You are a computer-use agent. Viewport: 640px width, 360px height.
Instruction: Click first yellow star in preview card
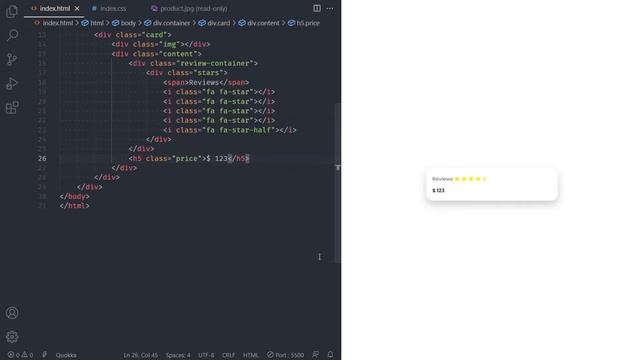[x=457, y=179]
